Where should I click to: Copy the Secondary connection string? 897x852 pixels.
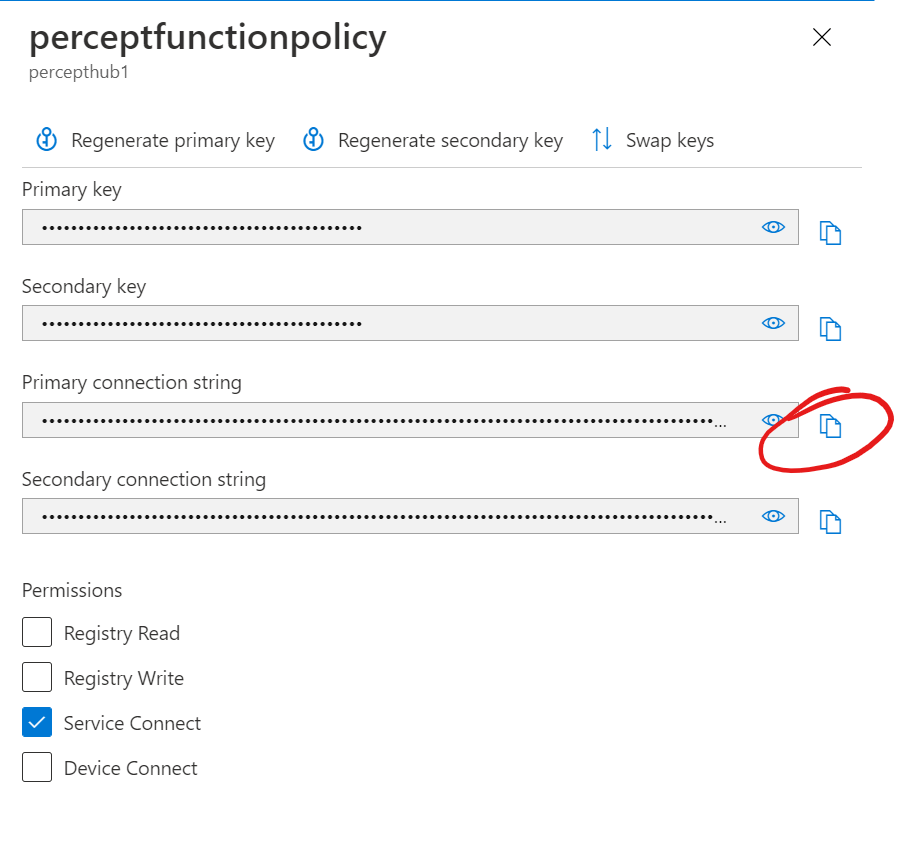(x=830, y=521)
